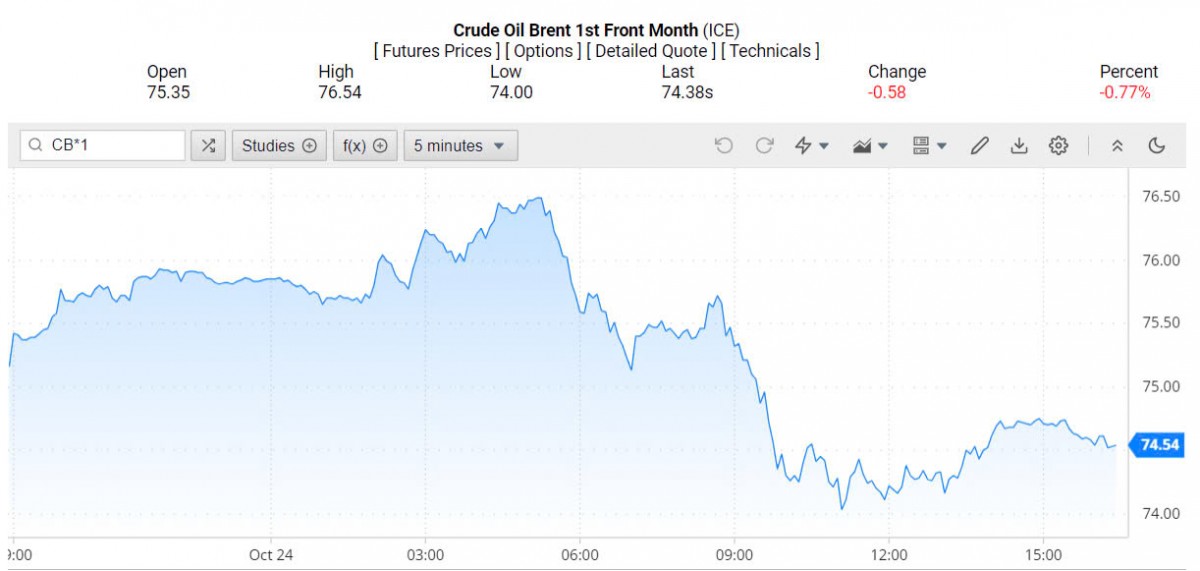
Task: Open the 5 minutes interval dropdown
Action: [x=460, y=146]
